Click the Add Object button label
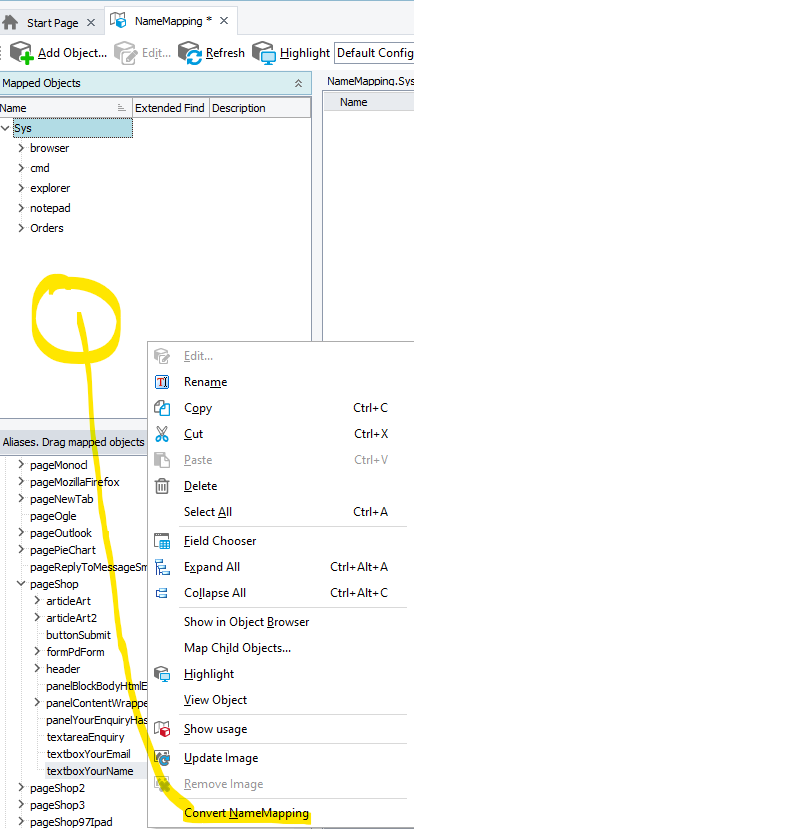The height and width of the screenshot is (829, 796). (72, 53)
